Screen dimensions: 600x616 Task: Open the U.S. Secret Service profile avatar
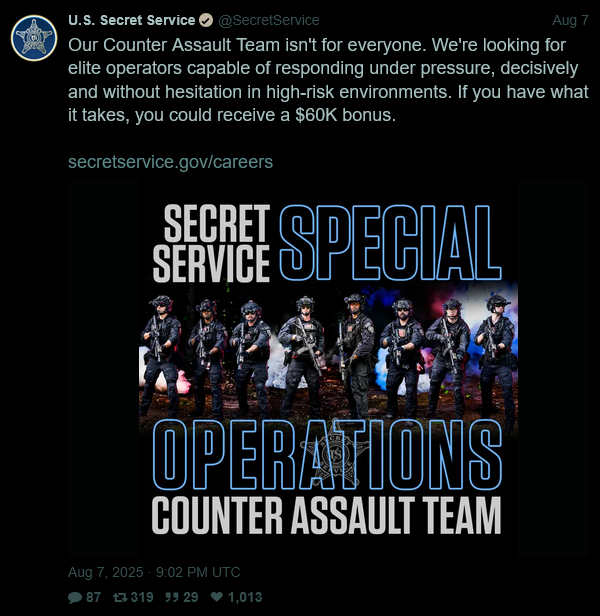click(34, 38)
